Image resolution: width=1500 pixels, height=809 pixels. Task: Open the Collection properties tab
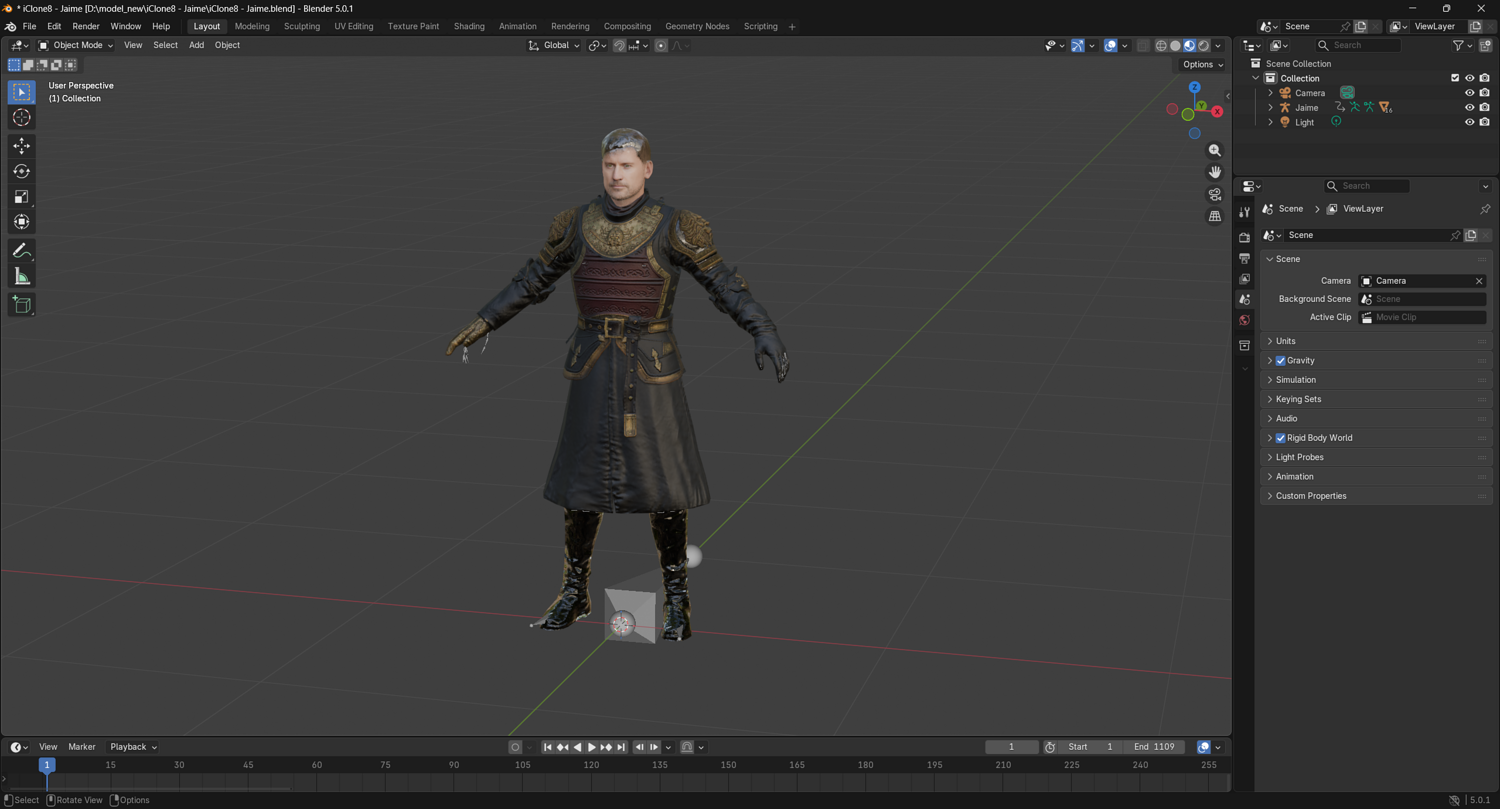point(1245,346)
